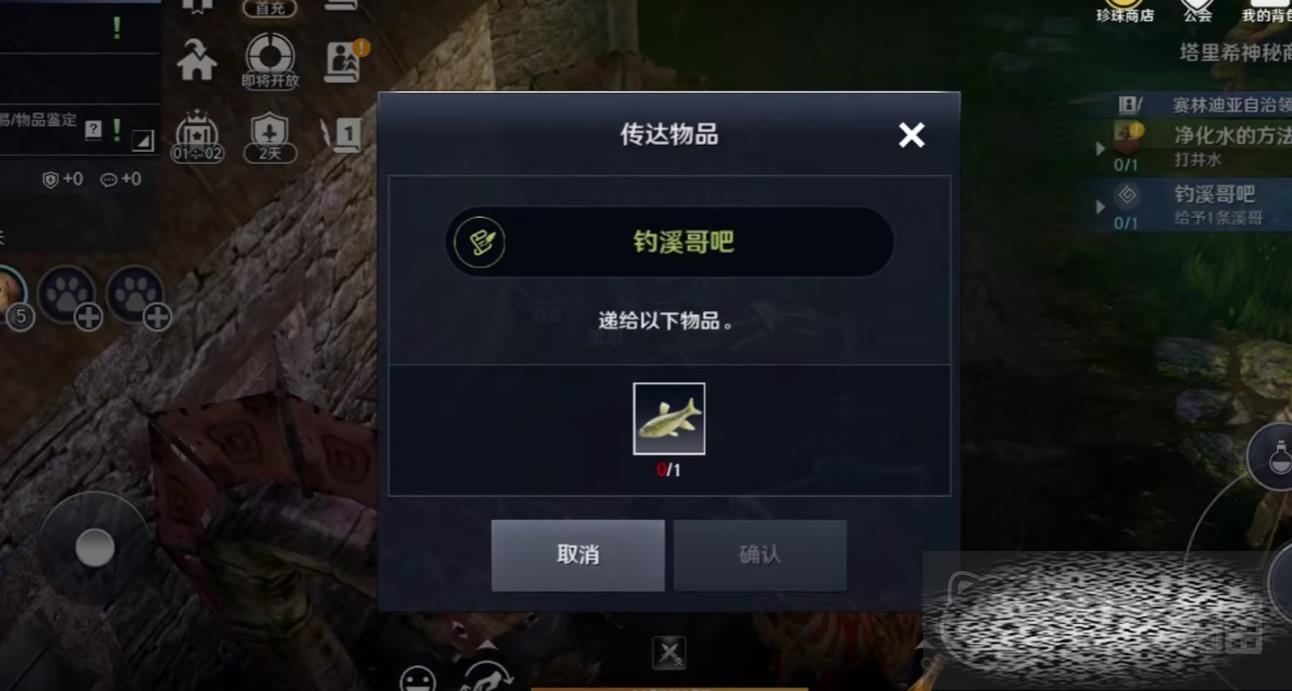This screenshot has height=691, width=1292.
Task: Open the 01-02 castle event icon
Action: pos(197,137)
